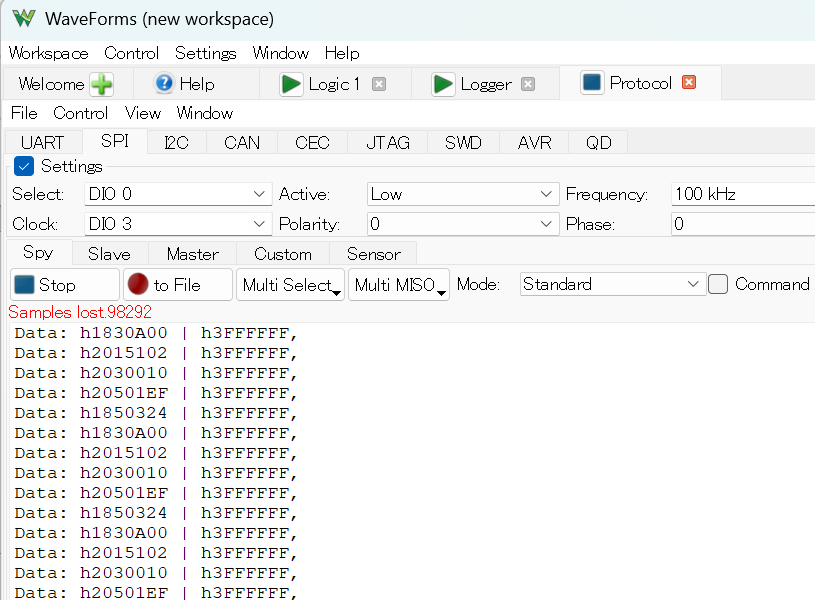Click the blue stop icon on Protocol tab
The height and width of the screenshot is (600, 815).
pyautogui.click(x=592, y=82)
